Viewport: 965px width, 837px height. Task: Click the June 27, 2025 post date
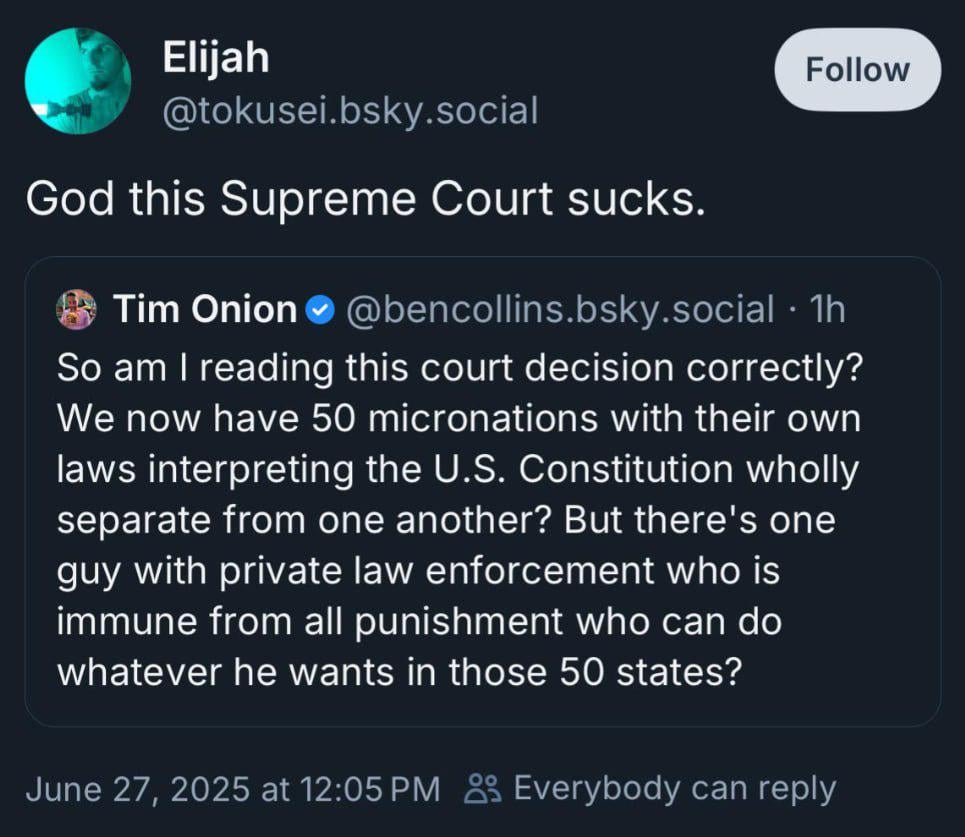click(139, 789)
